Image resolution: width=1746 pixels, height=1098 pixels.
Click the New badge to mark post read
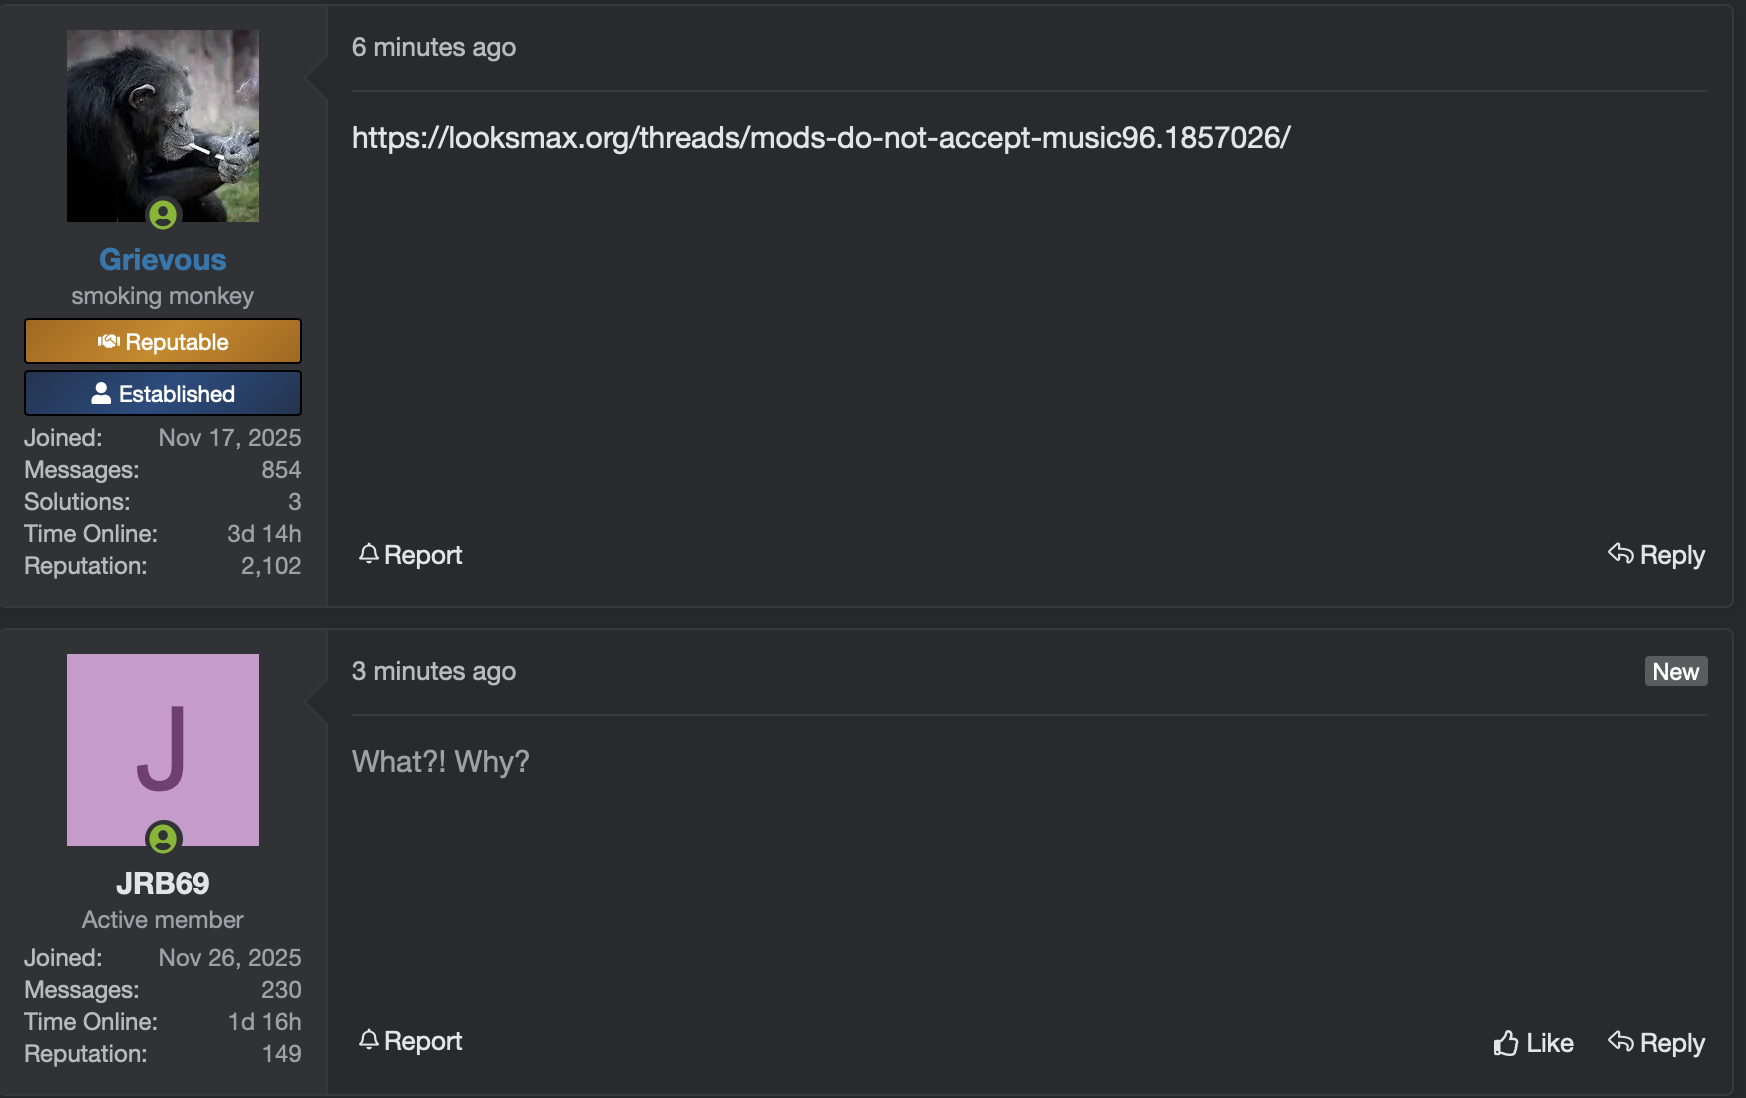(1675, 671)
